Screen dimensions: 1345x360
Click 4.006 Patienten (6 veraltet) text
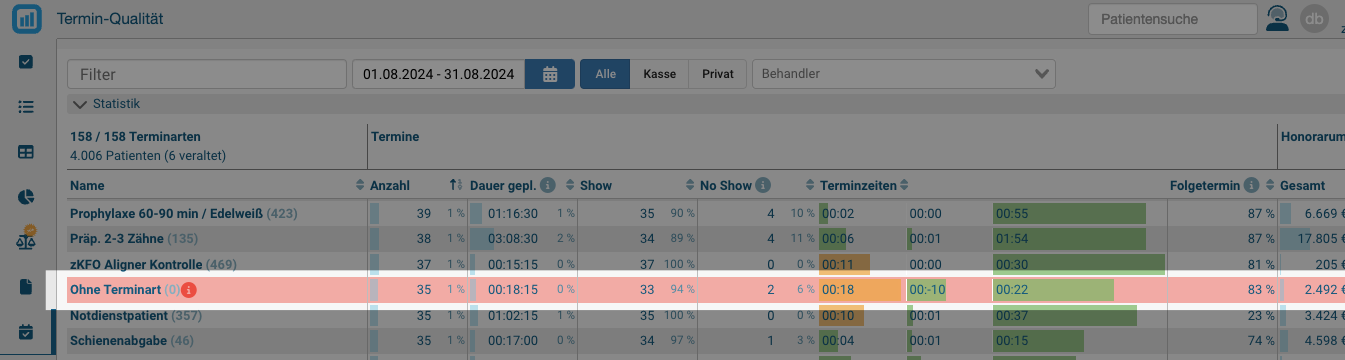pyautogui.click(x=148, y=156)
